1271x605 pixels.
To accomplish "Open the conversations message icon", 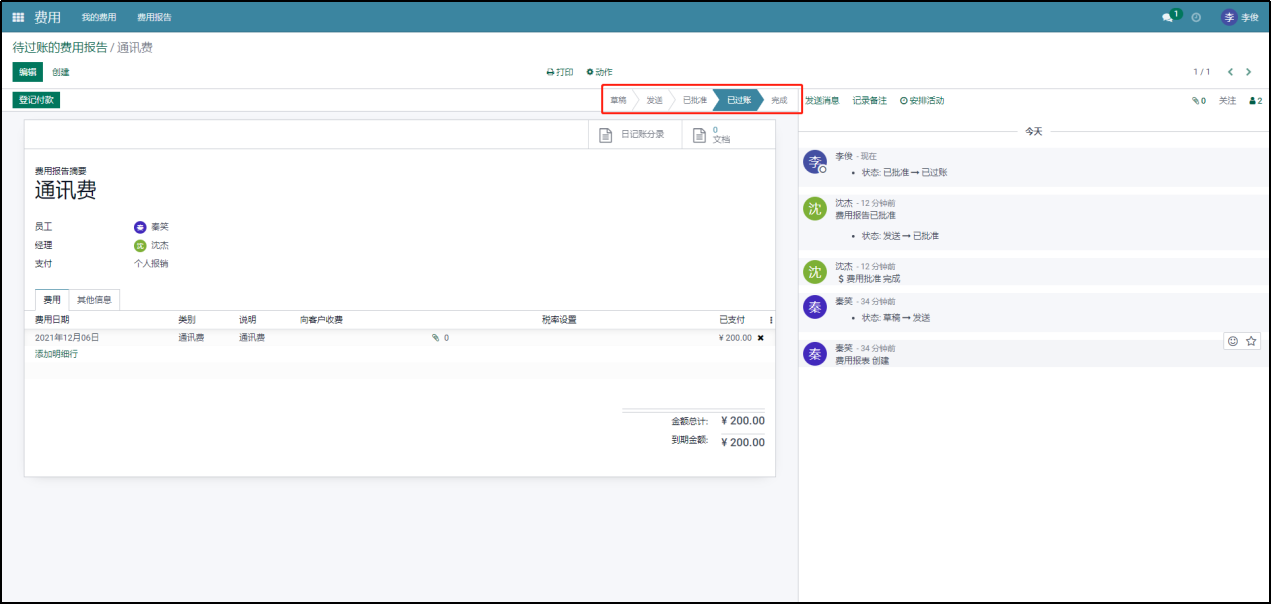I will tap(1167, 17).
